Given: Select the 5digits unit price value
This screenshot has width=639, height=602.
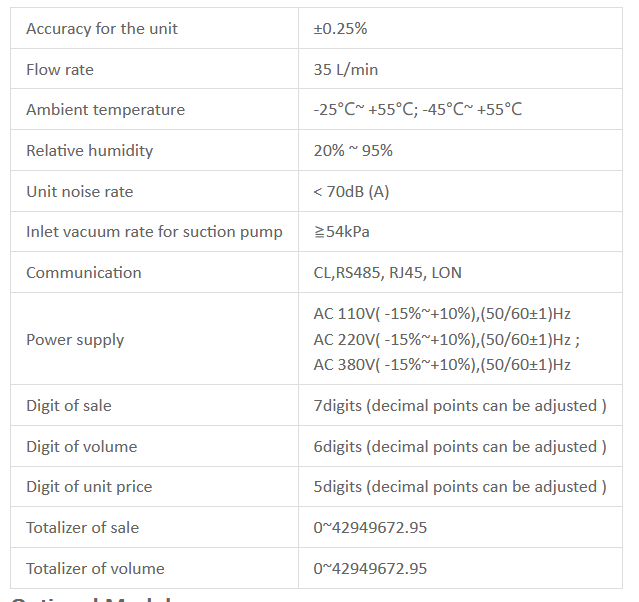Looking at the screenshot, I should (460, 487).
